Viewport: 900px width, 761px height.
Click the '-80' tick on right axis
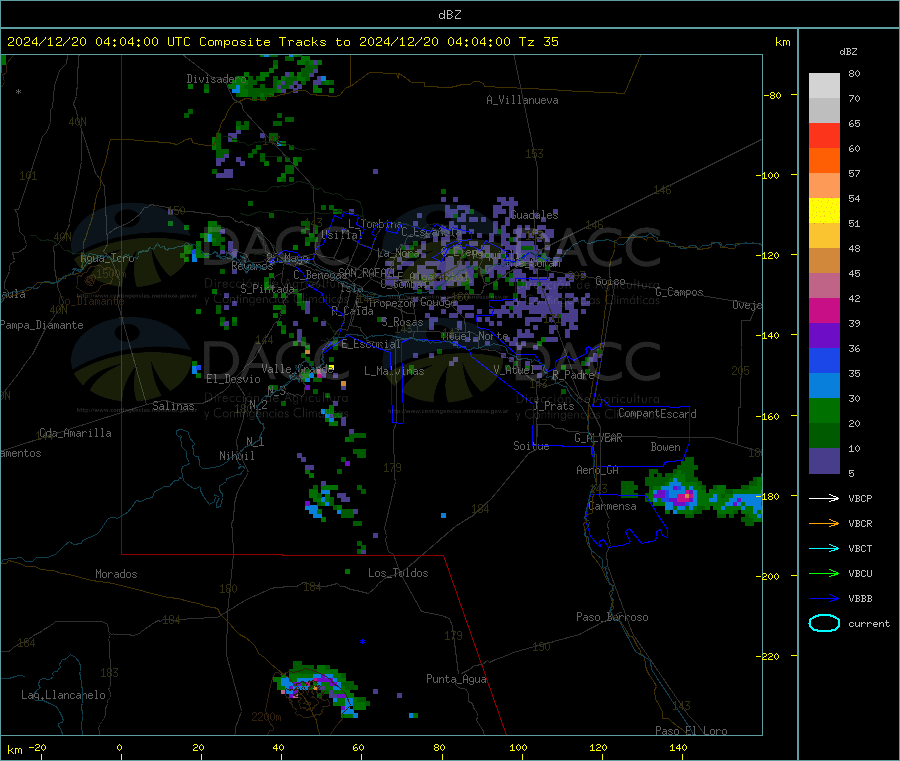[x=772, y=95]
